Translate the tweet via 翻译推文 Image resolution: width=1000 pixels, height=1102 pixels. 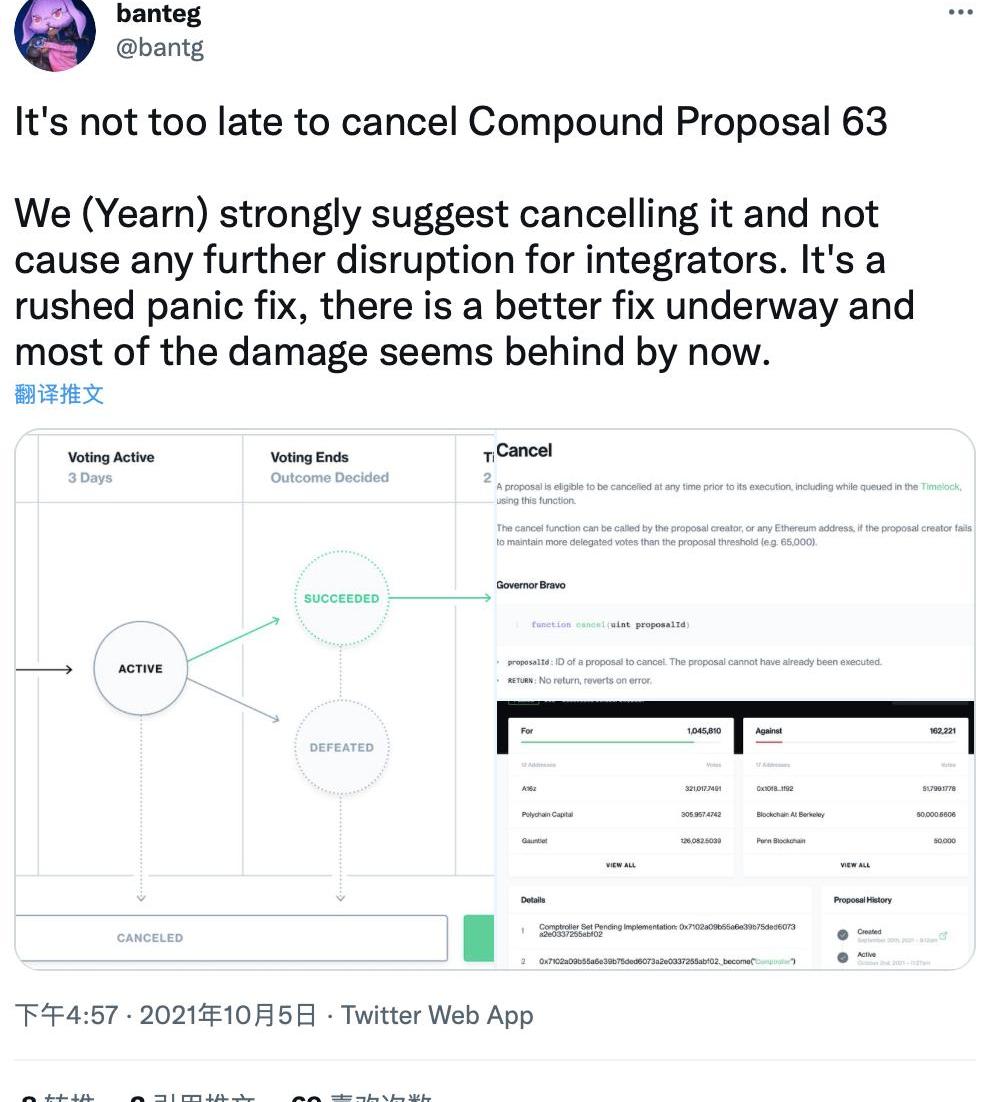coord(59,393)
